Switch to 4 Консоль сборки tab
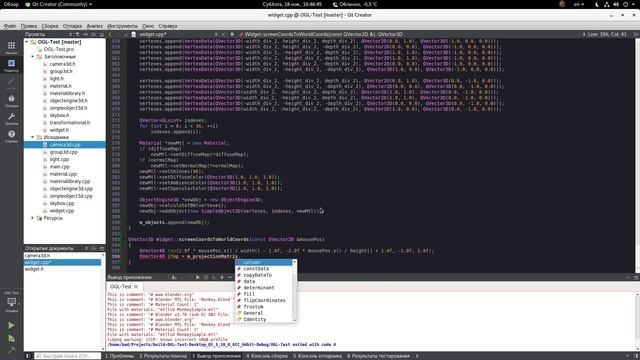 (267, 356)
